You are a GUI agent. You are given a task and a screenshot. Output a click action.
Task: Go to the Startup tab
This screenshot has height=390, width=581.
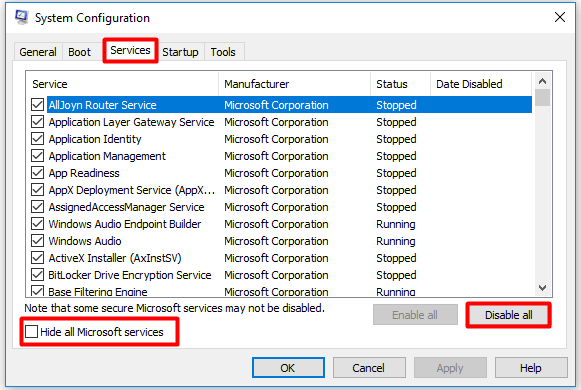[180, 52]
